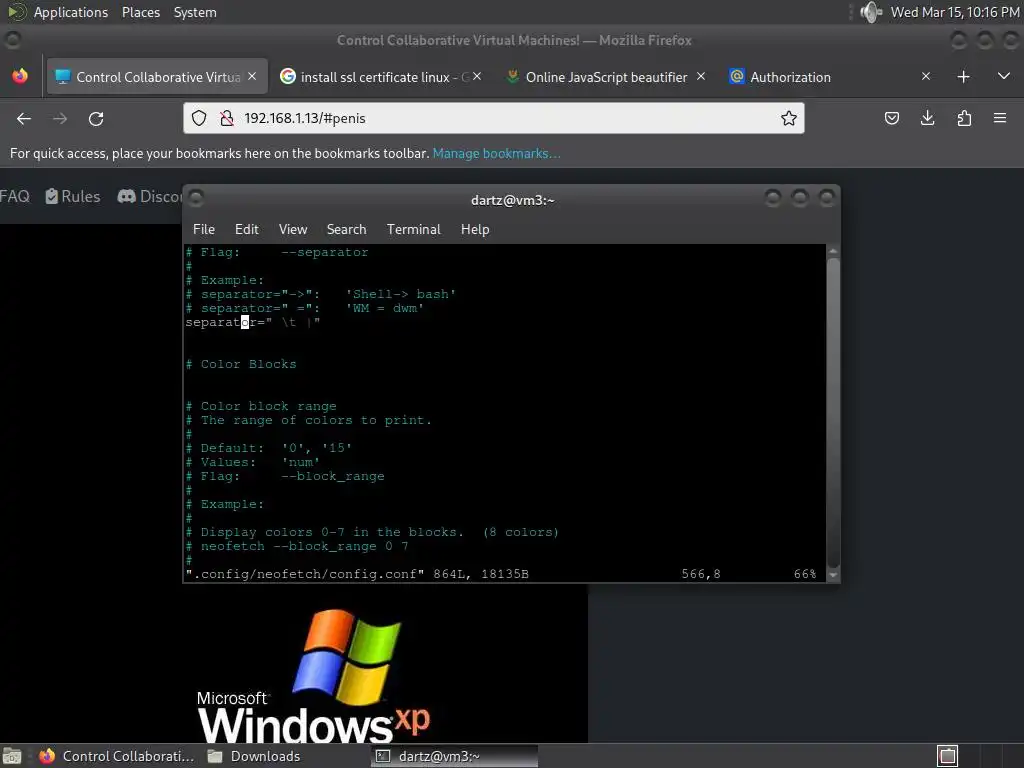Open the terminal View menu

293,229
